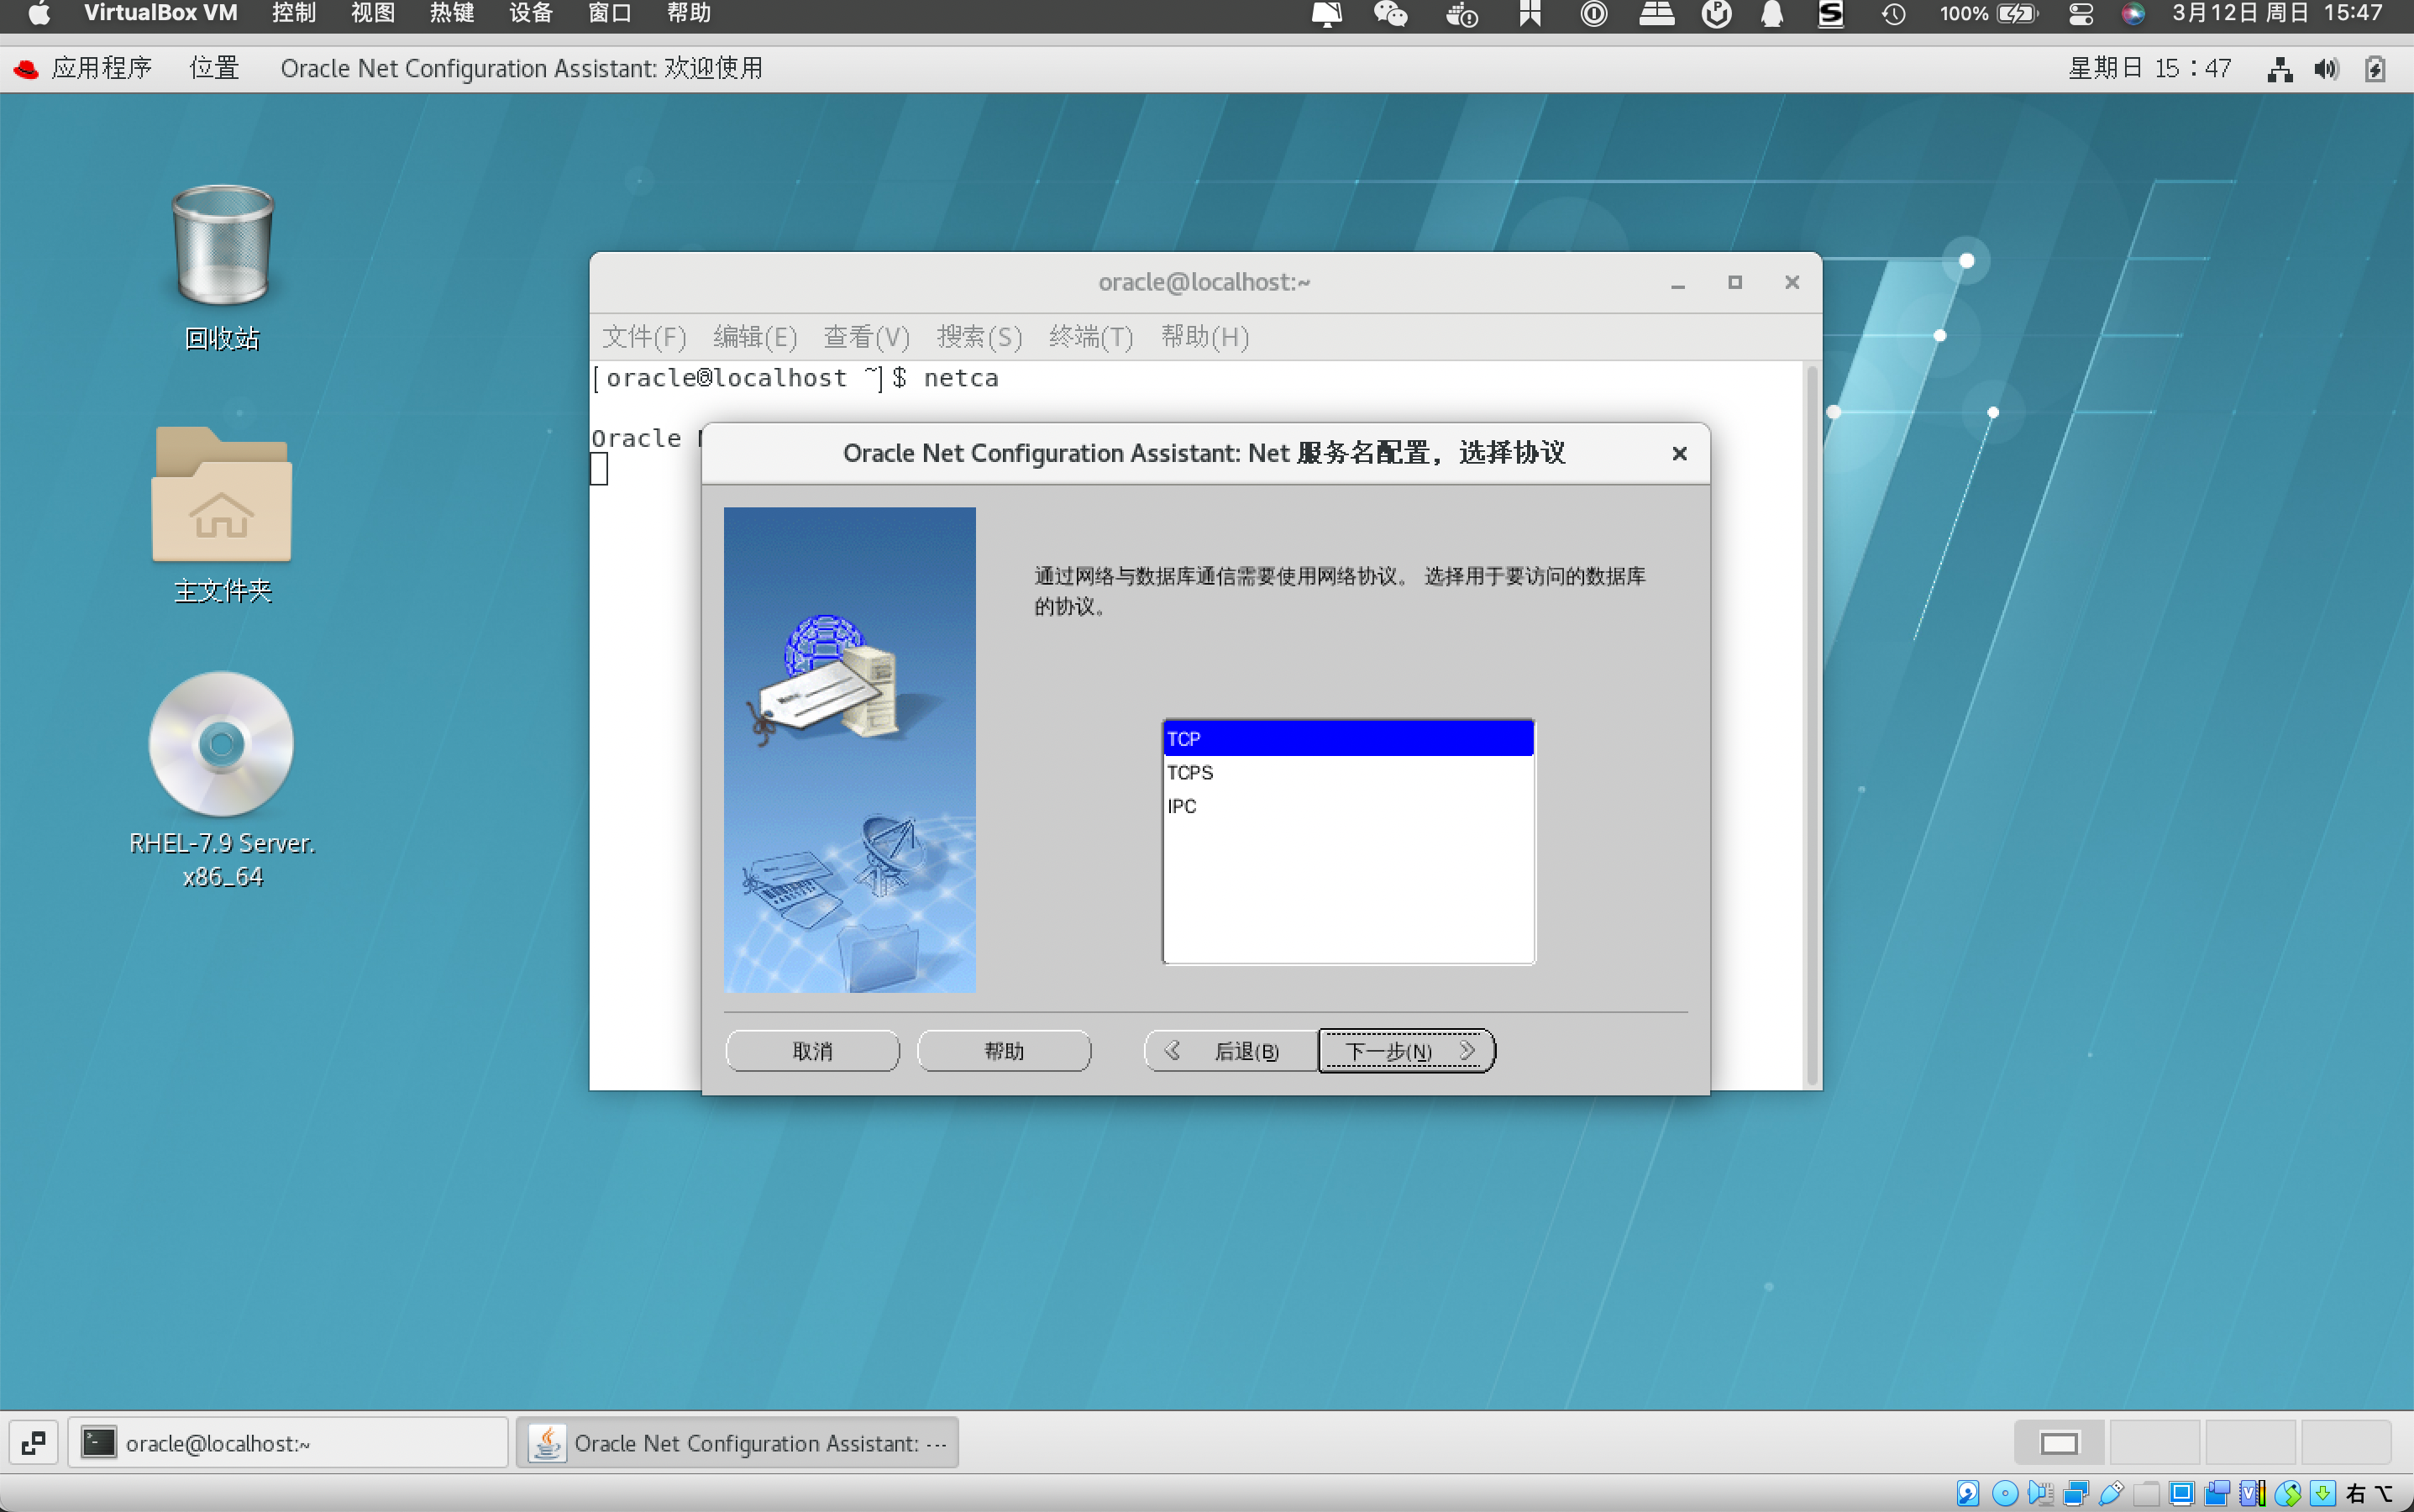Viewport: 2414px width, 1512px height.
Task: Open 搜索(S) menu in terminal
Action: pyautogui.click(x=979, y=337)
